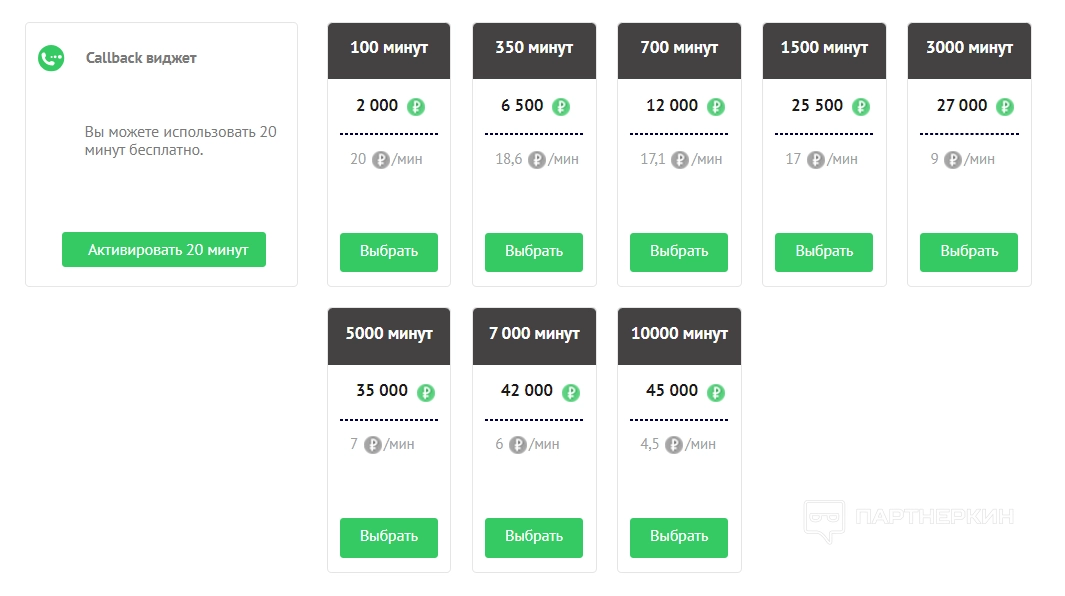The image size is (1065, 596).
Task: Select the 3000 минут plan's Выбрать button
Action: 969,252
